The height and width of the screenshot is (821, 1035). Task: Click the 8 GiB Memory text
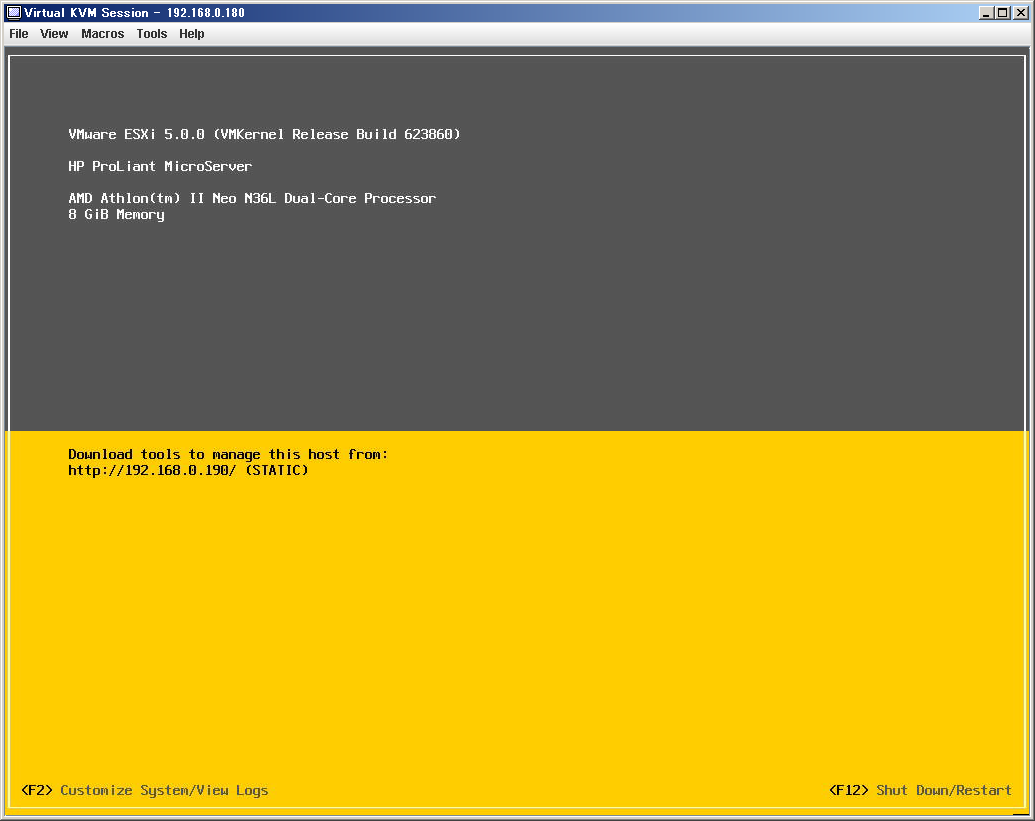coord(116,214)
